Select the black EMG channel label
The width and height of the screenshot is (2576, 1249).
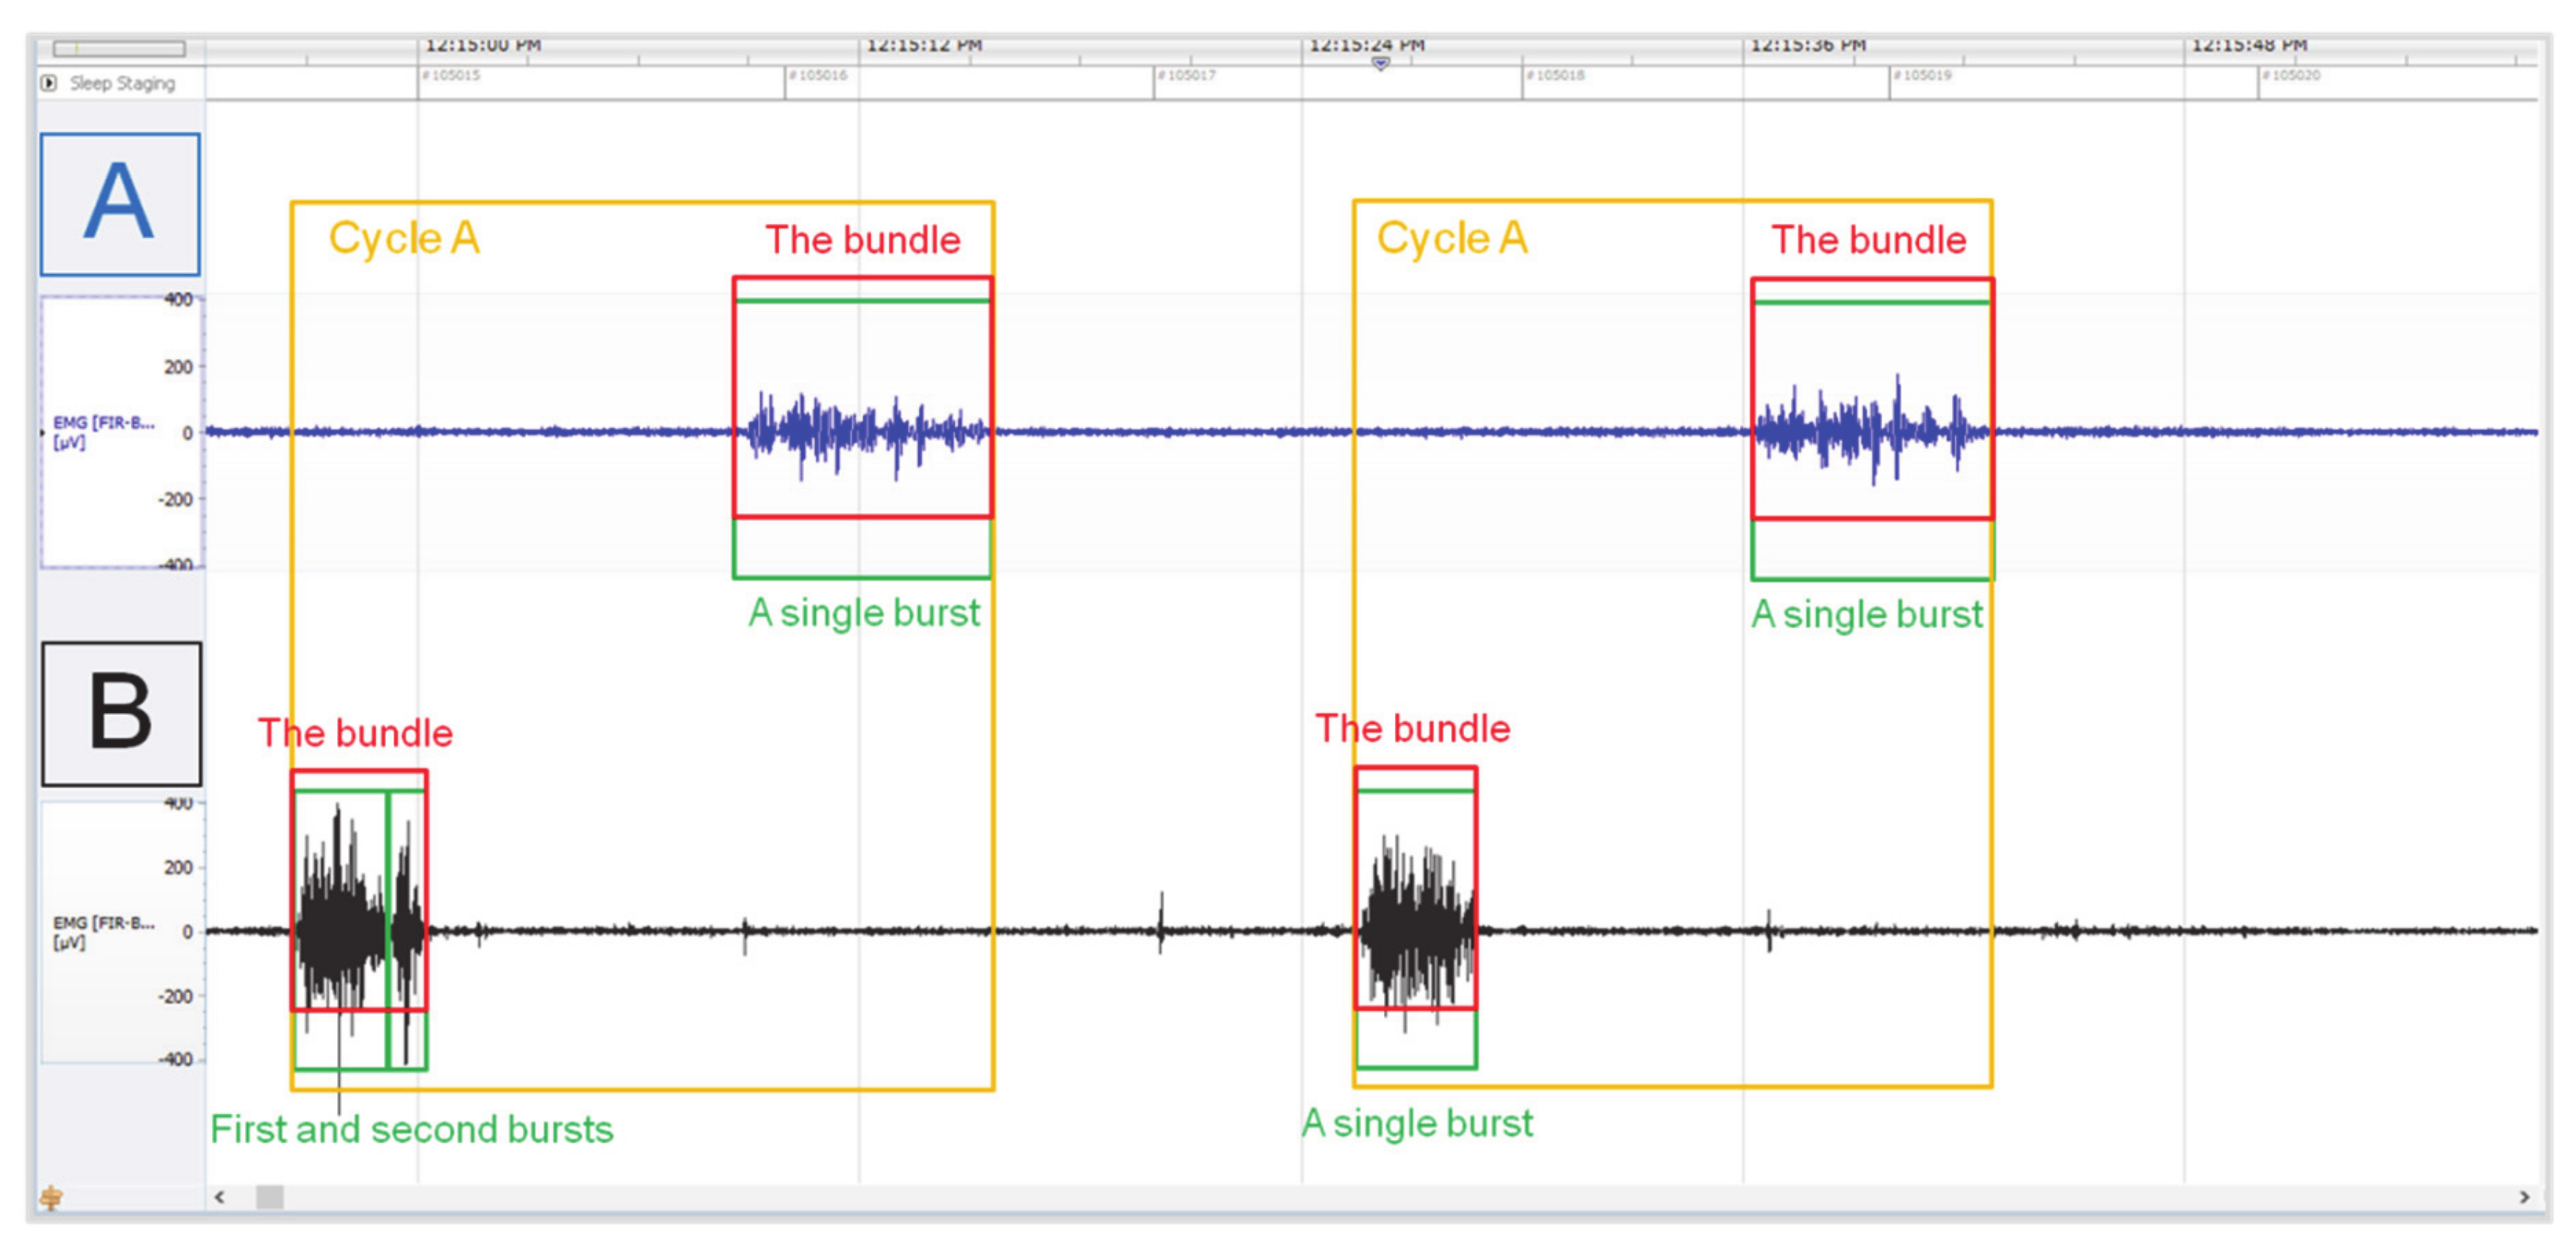[x=103, y=932]
